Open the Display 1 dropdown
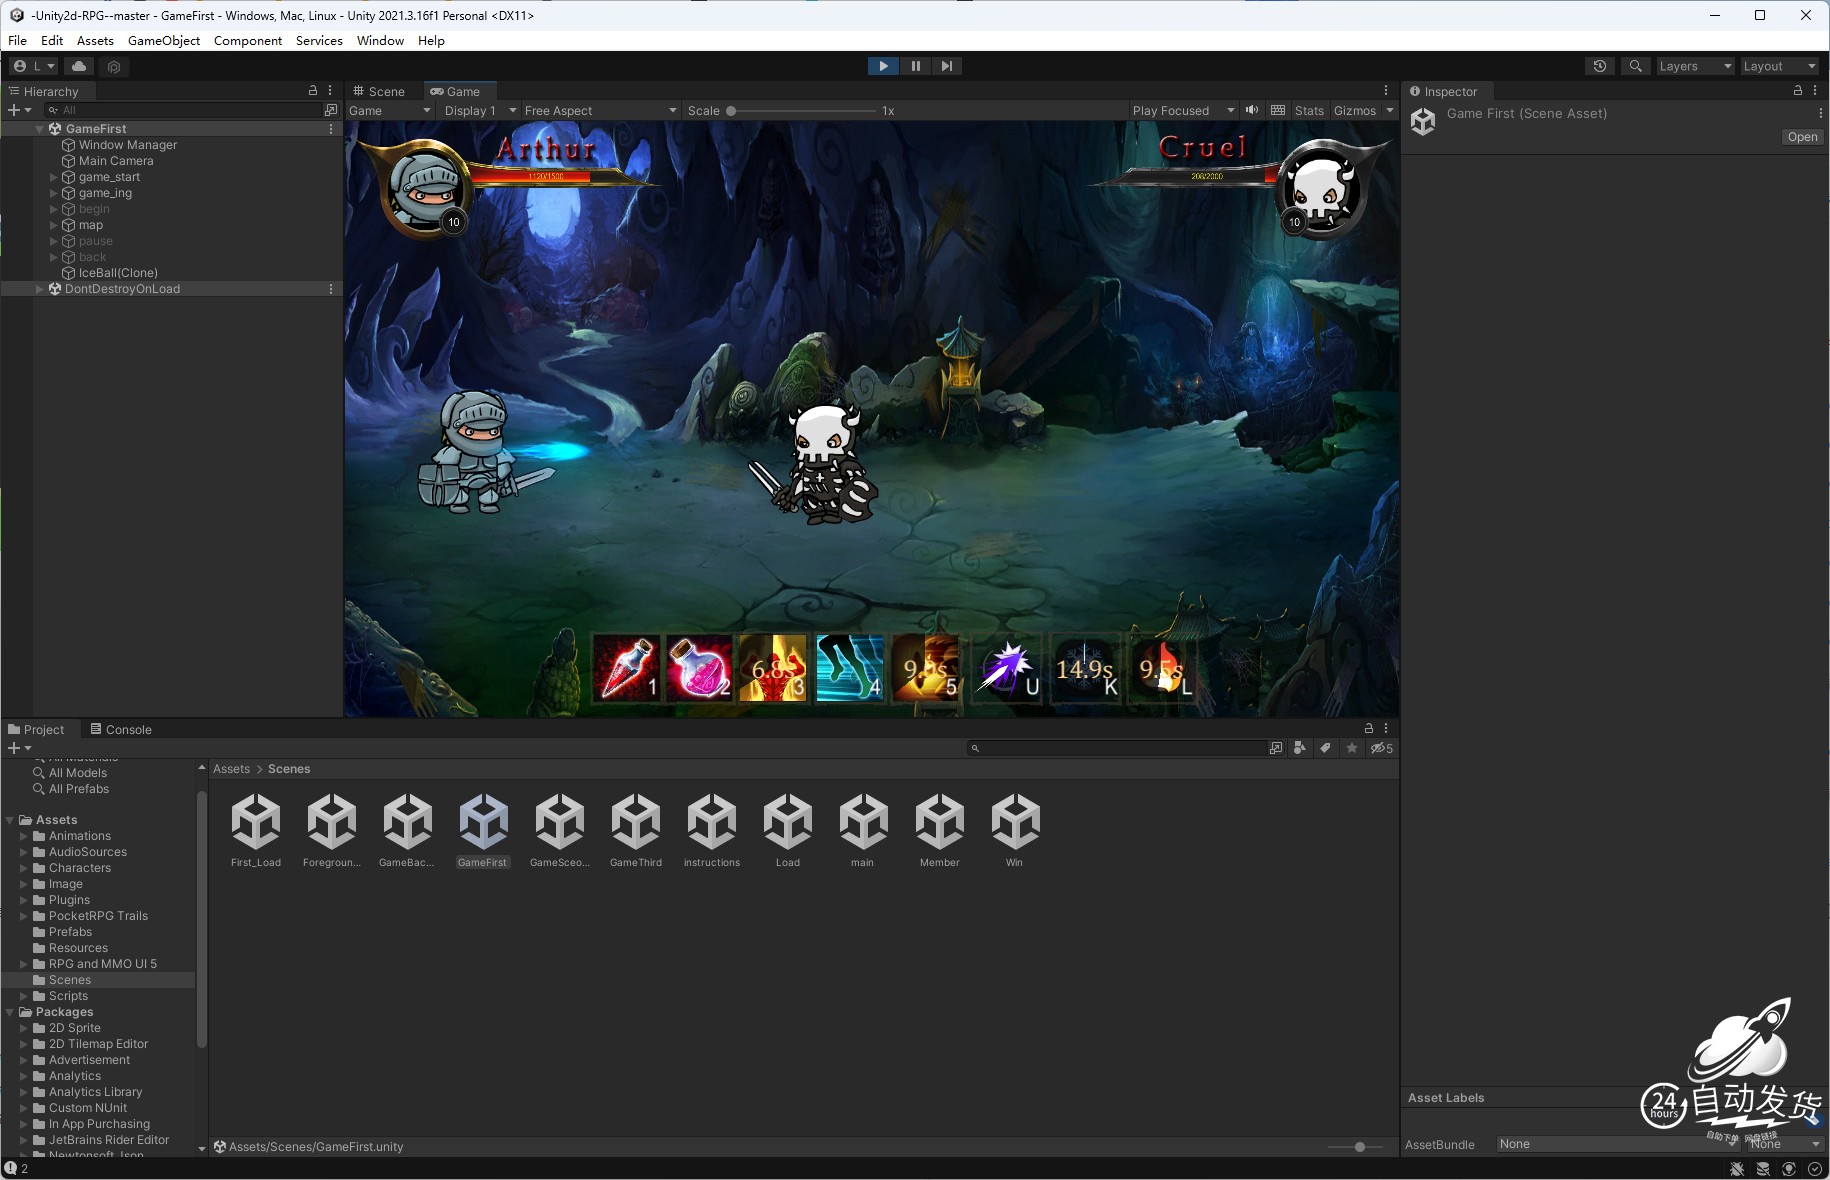 click(480, 111)
